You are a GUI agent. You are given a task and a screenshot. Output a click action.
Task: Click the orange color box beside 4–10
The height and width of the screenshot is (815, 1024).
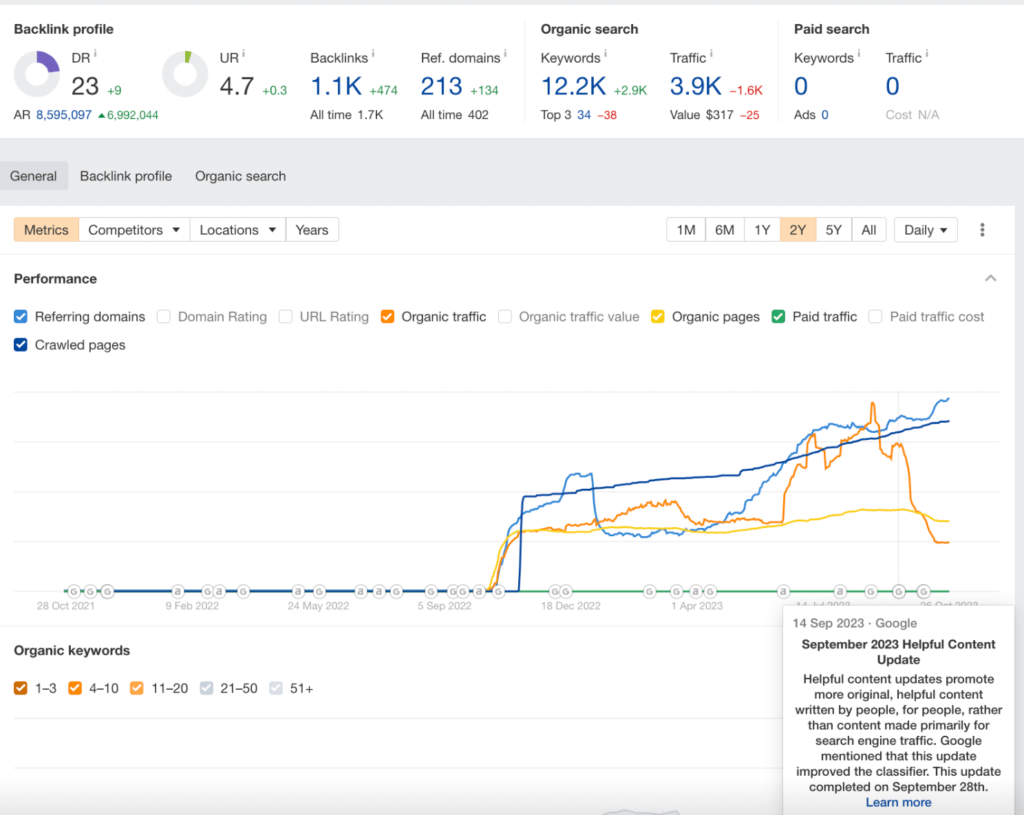click(75, 688)
